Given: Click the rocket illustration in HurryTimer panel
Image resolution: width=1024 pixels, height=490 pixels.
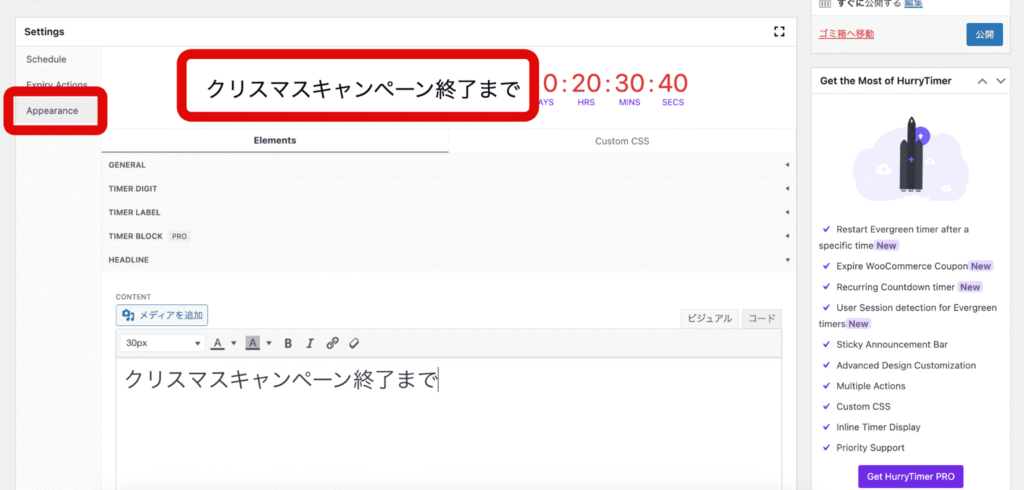Looking at the screenshot, I should [x=911, y=158].
